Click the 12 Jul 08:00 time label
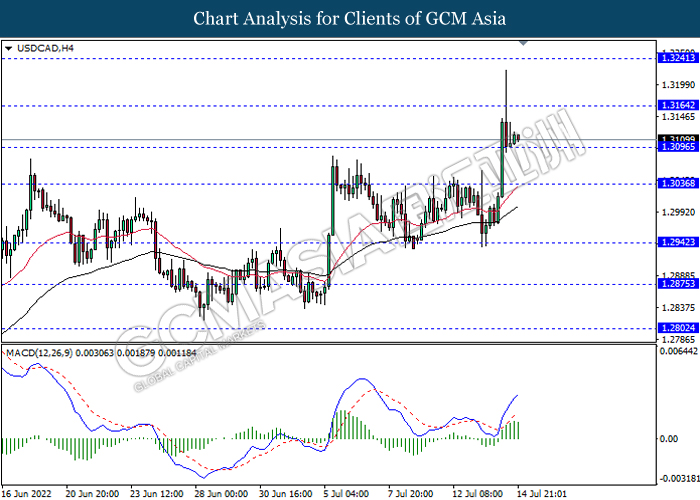The width and height of the screenshot is (700, 500). [x=478, y=494]
